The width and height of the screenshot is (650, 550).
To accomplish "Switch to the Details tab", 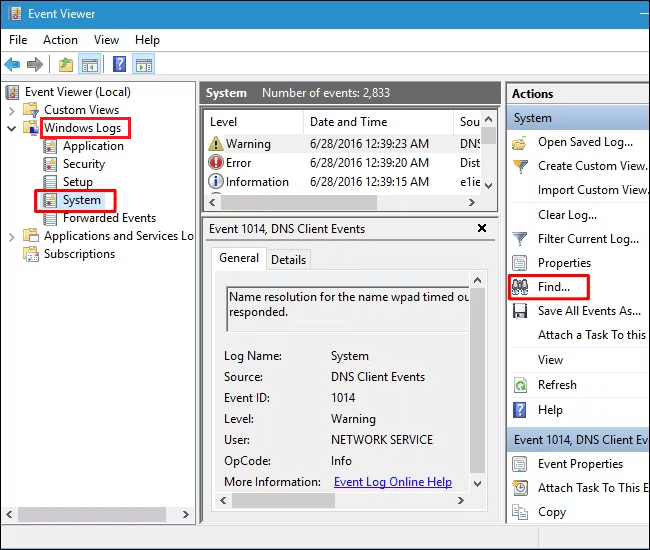I will click(288, 259).
